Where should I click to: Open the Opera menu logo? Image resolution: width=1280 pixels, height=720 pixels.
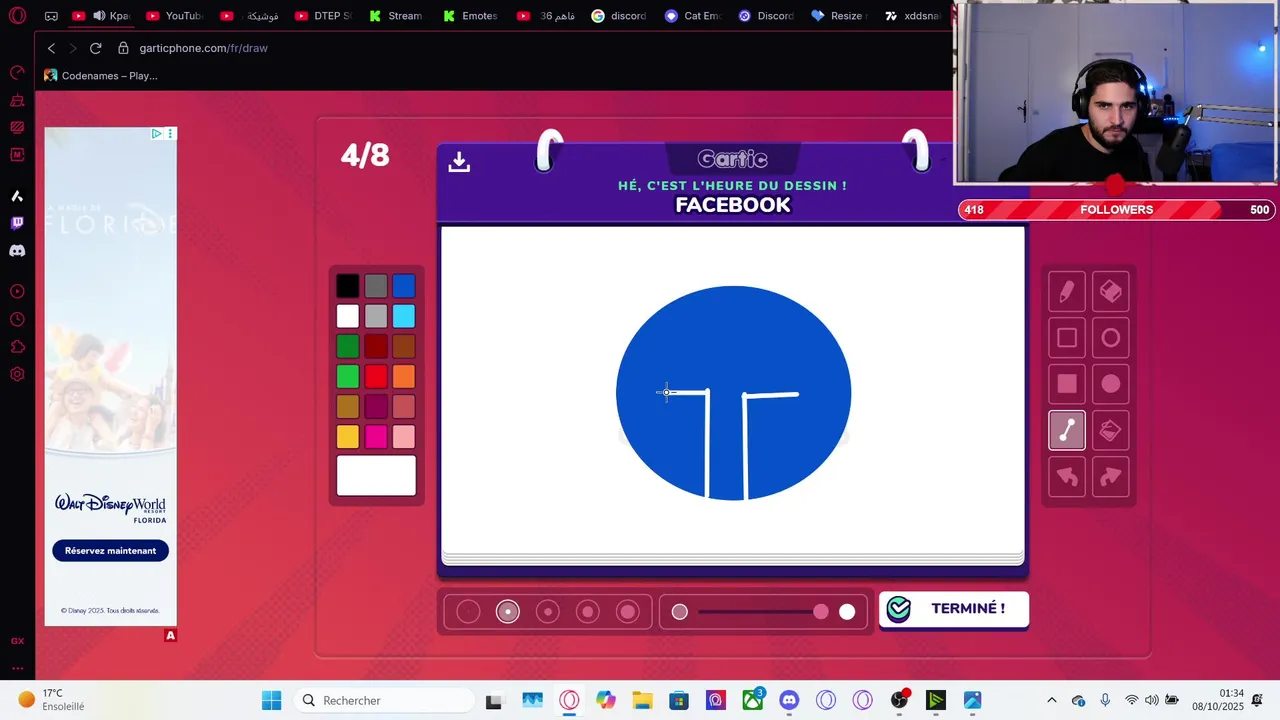17,16
